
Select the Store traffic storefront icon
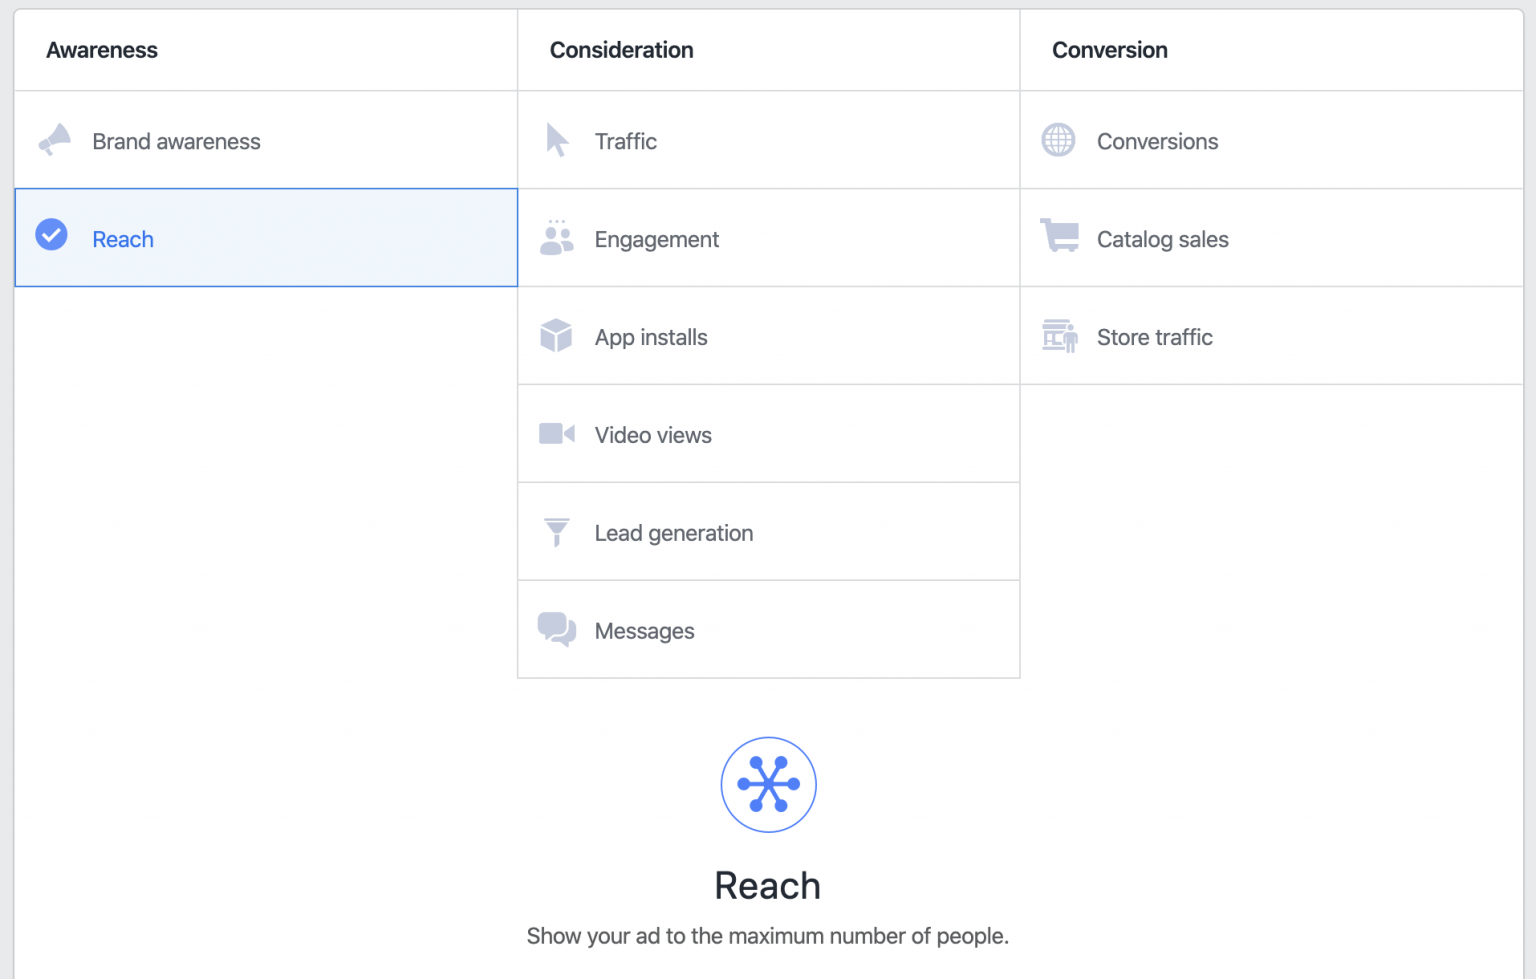tap(1060, 336)
